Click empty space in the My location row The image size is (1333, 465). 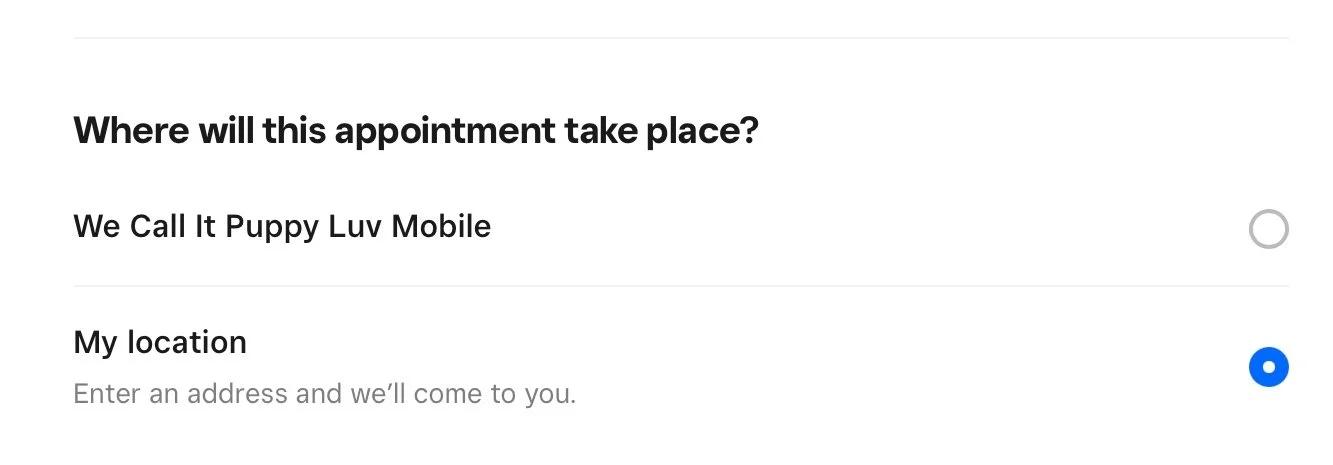850,365
